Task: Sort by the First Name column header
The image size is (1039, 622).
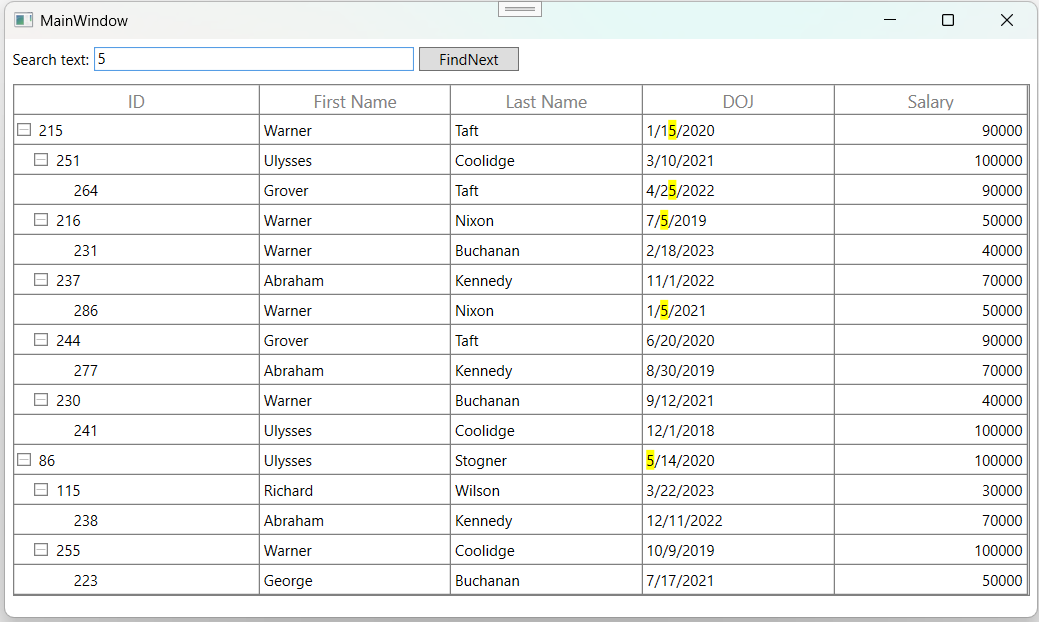Action: [355, 101]
